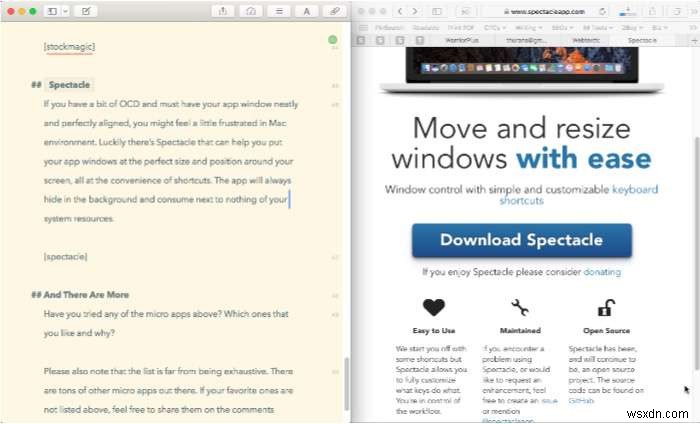The image size is (700, 424).
Task: Open the Print PDF favorites bookmark
Action: coord(461,28)
